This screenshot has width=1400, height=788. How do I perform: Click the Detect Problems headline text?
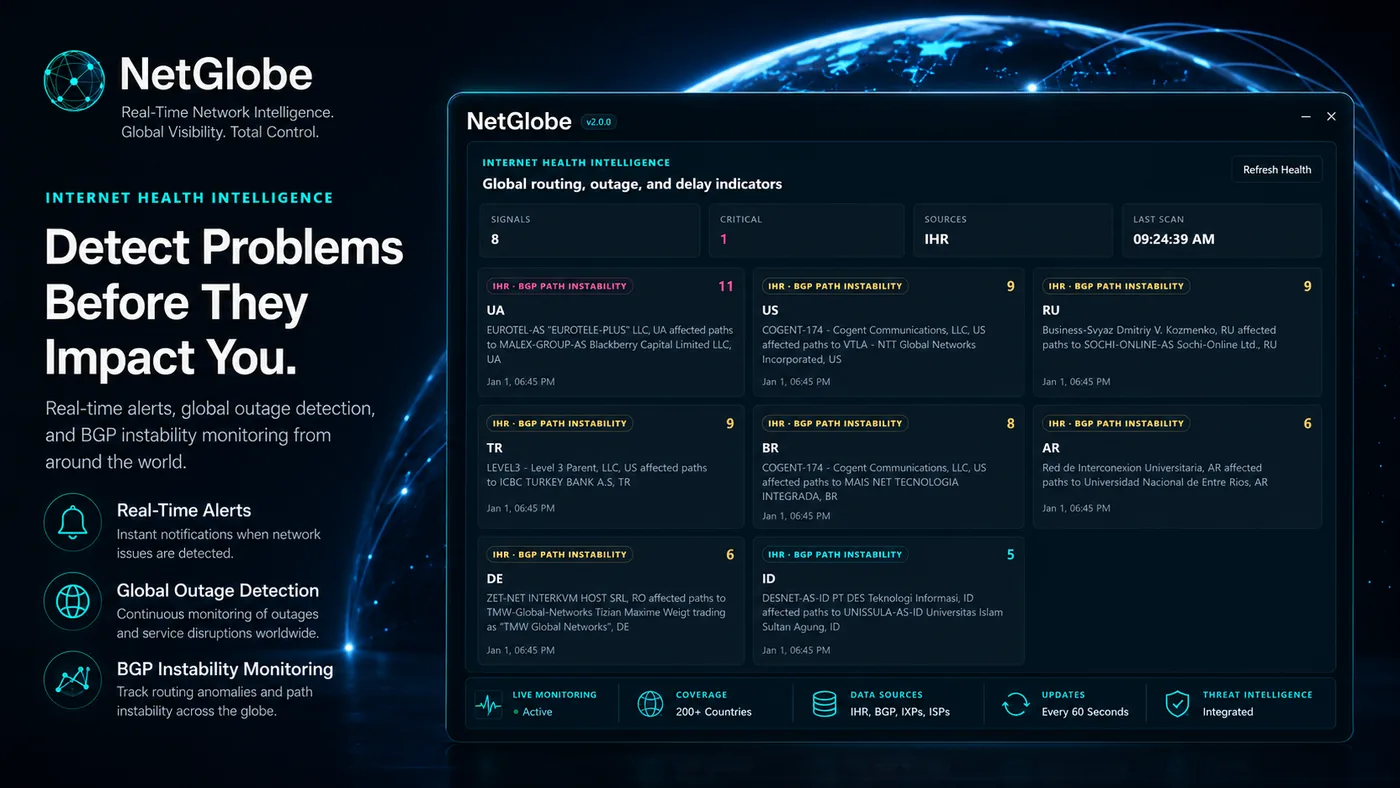[x=224, y=303]
